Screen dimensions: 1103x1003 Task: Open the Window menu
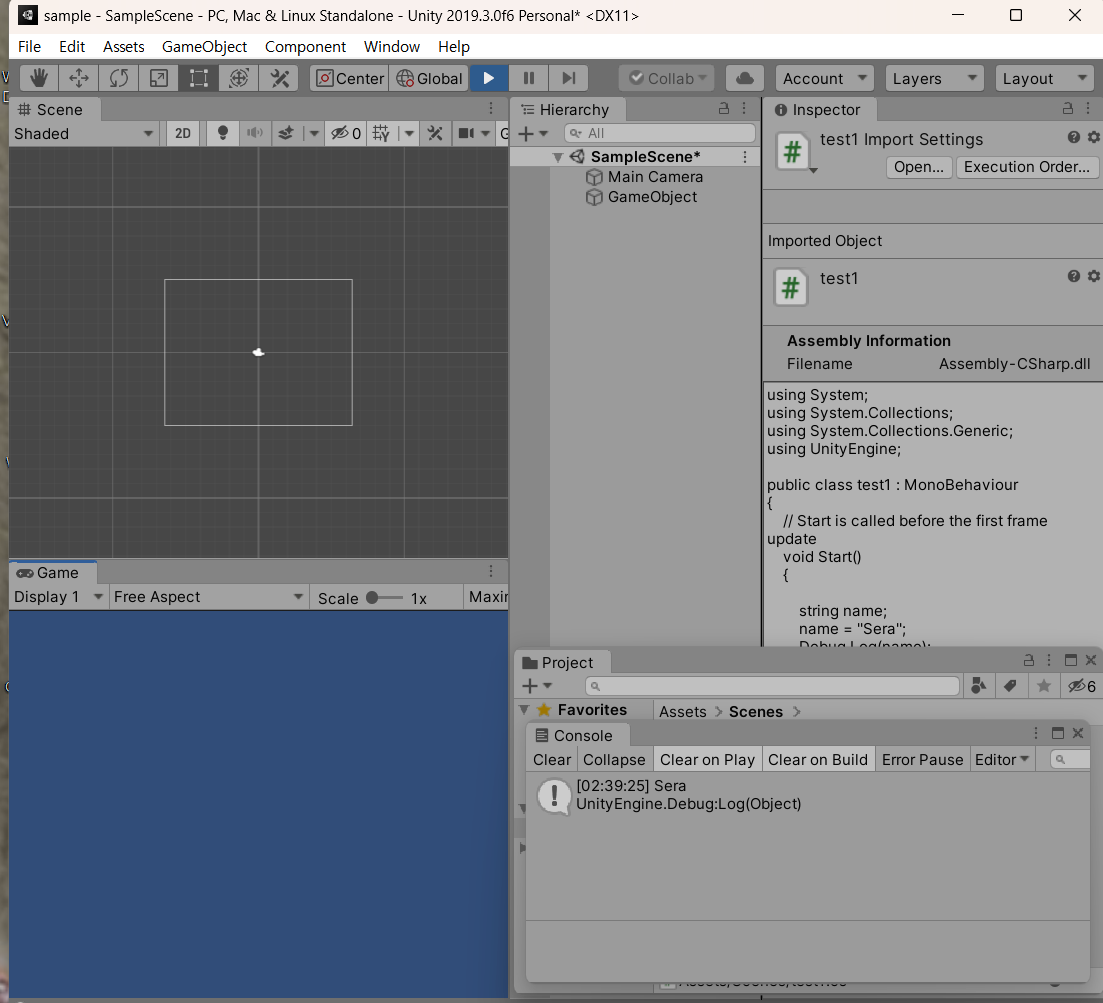tap(392, 46)
